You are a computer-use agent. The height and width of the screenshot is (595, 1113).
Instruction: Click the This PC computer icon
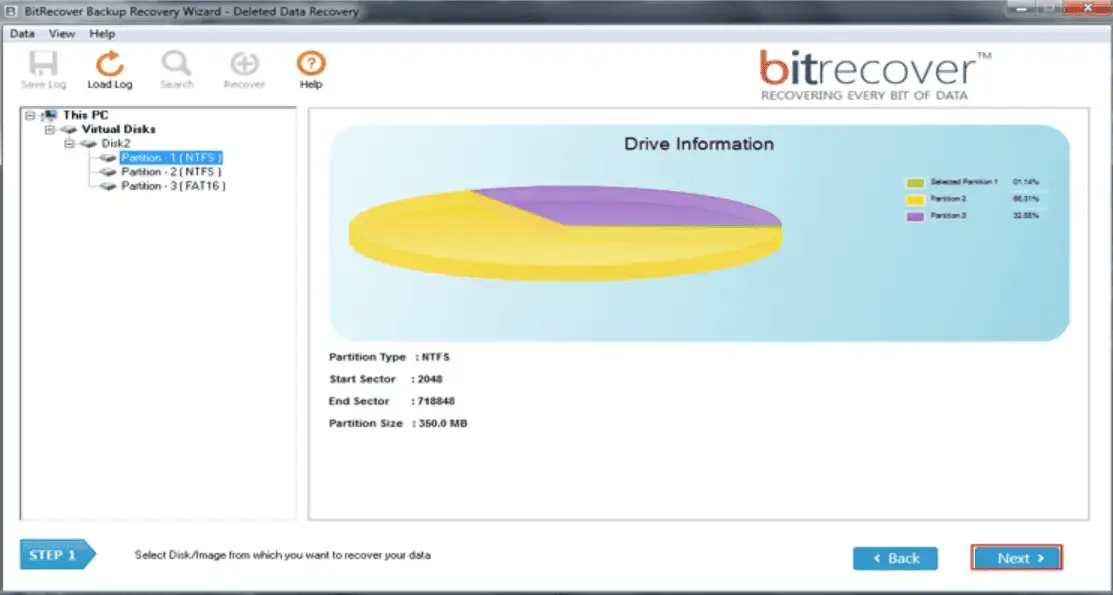pos(50,115)
